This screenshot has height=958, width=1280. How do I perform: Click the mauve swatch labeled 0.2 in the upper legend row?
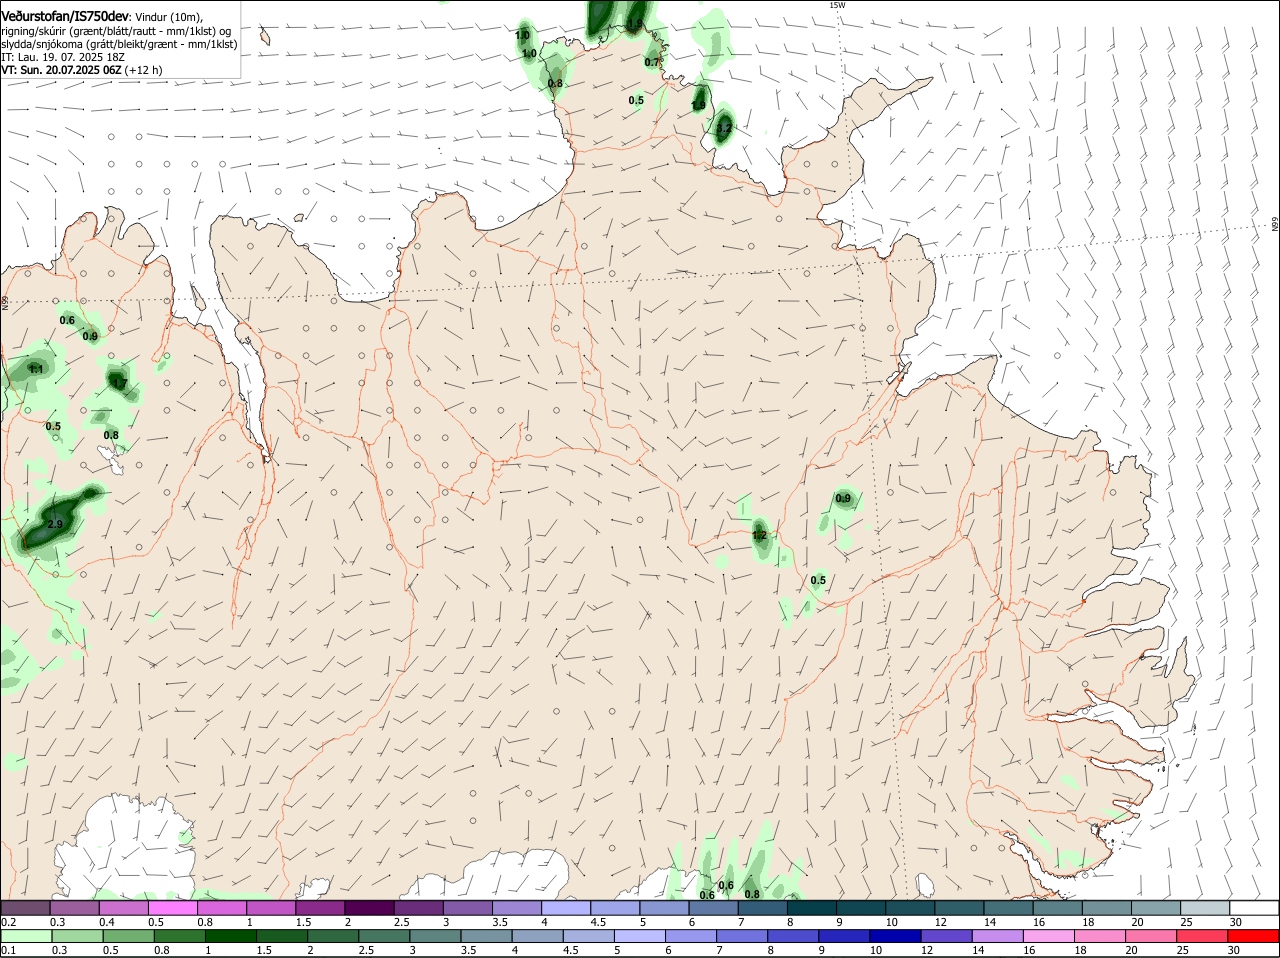click(26, 908)
